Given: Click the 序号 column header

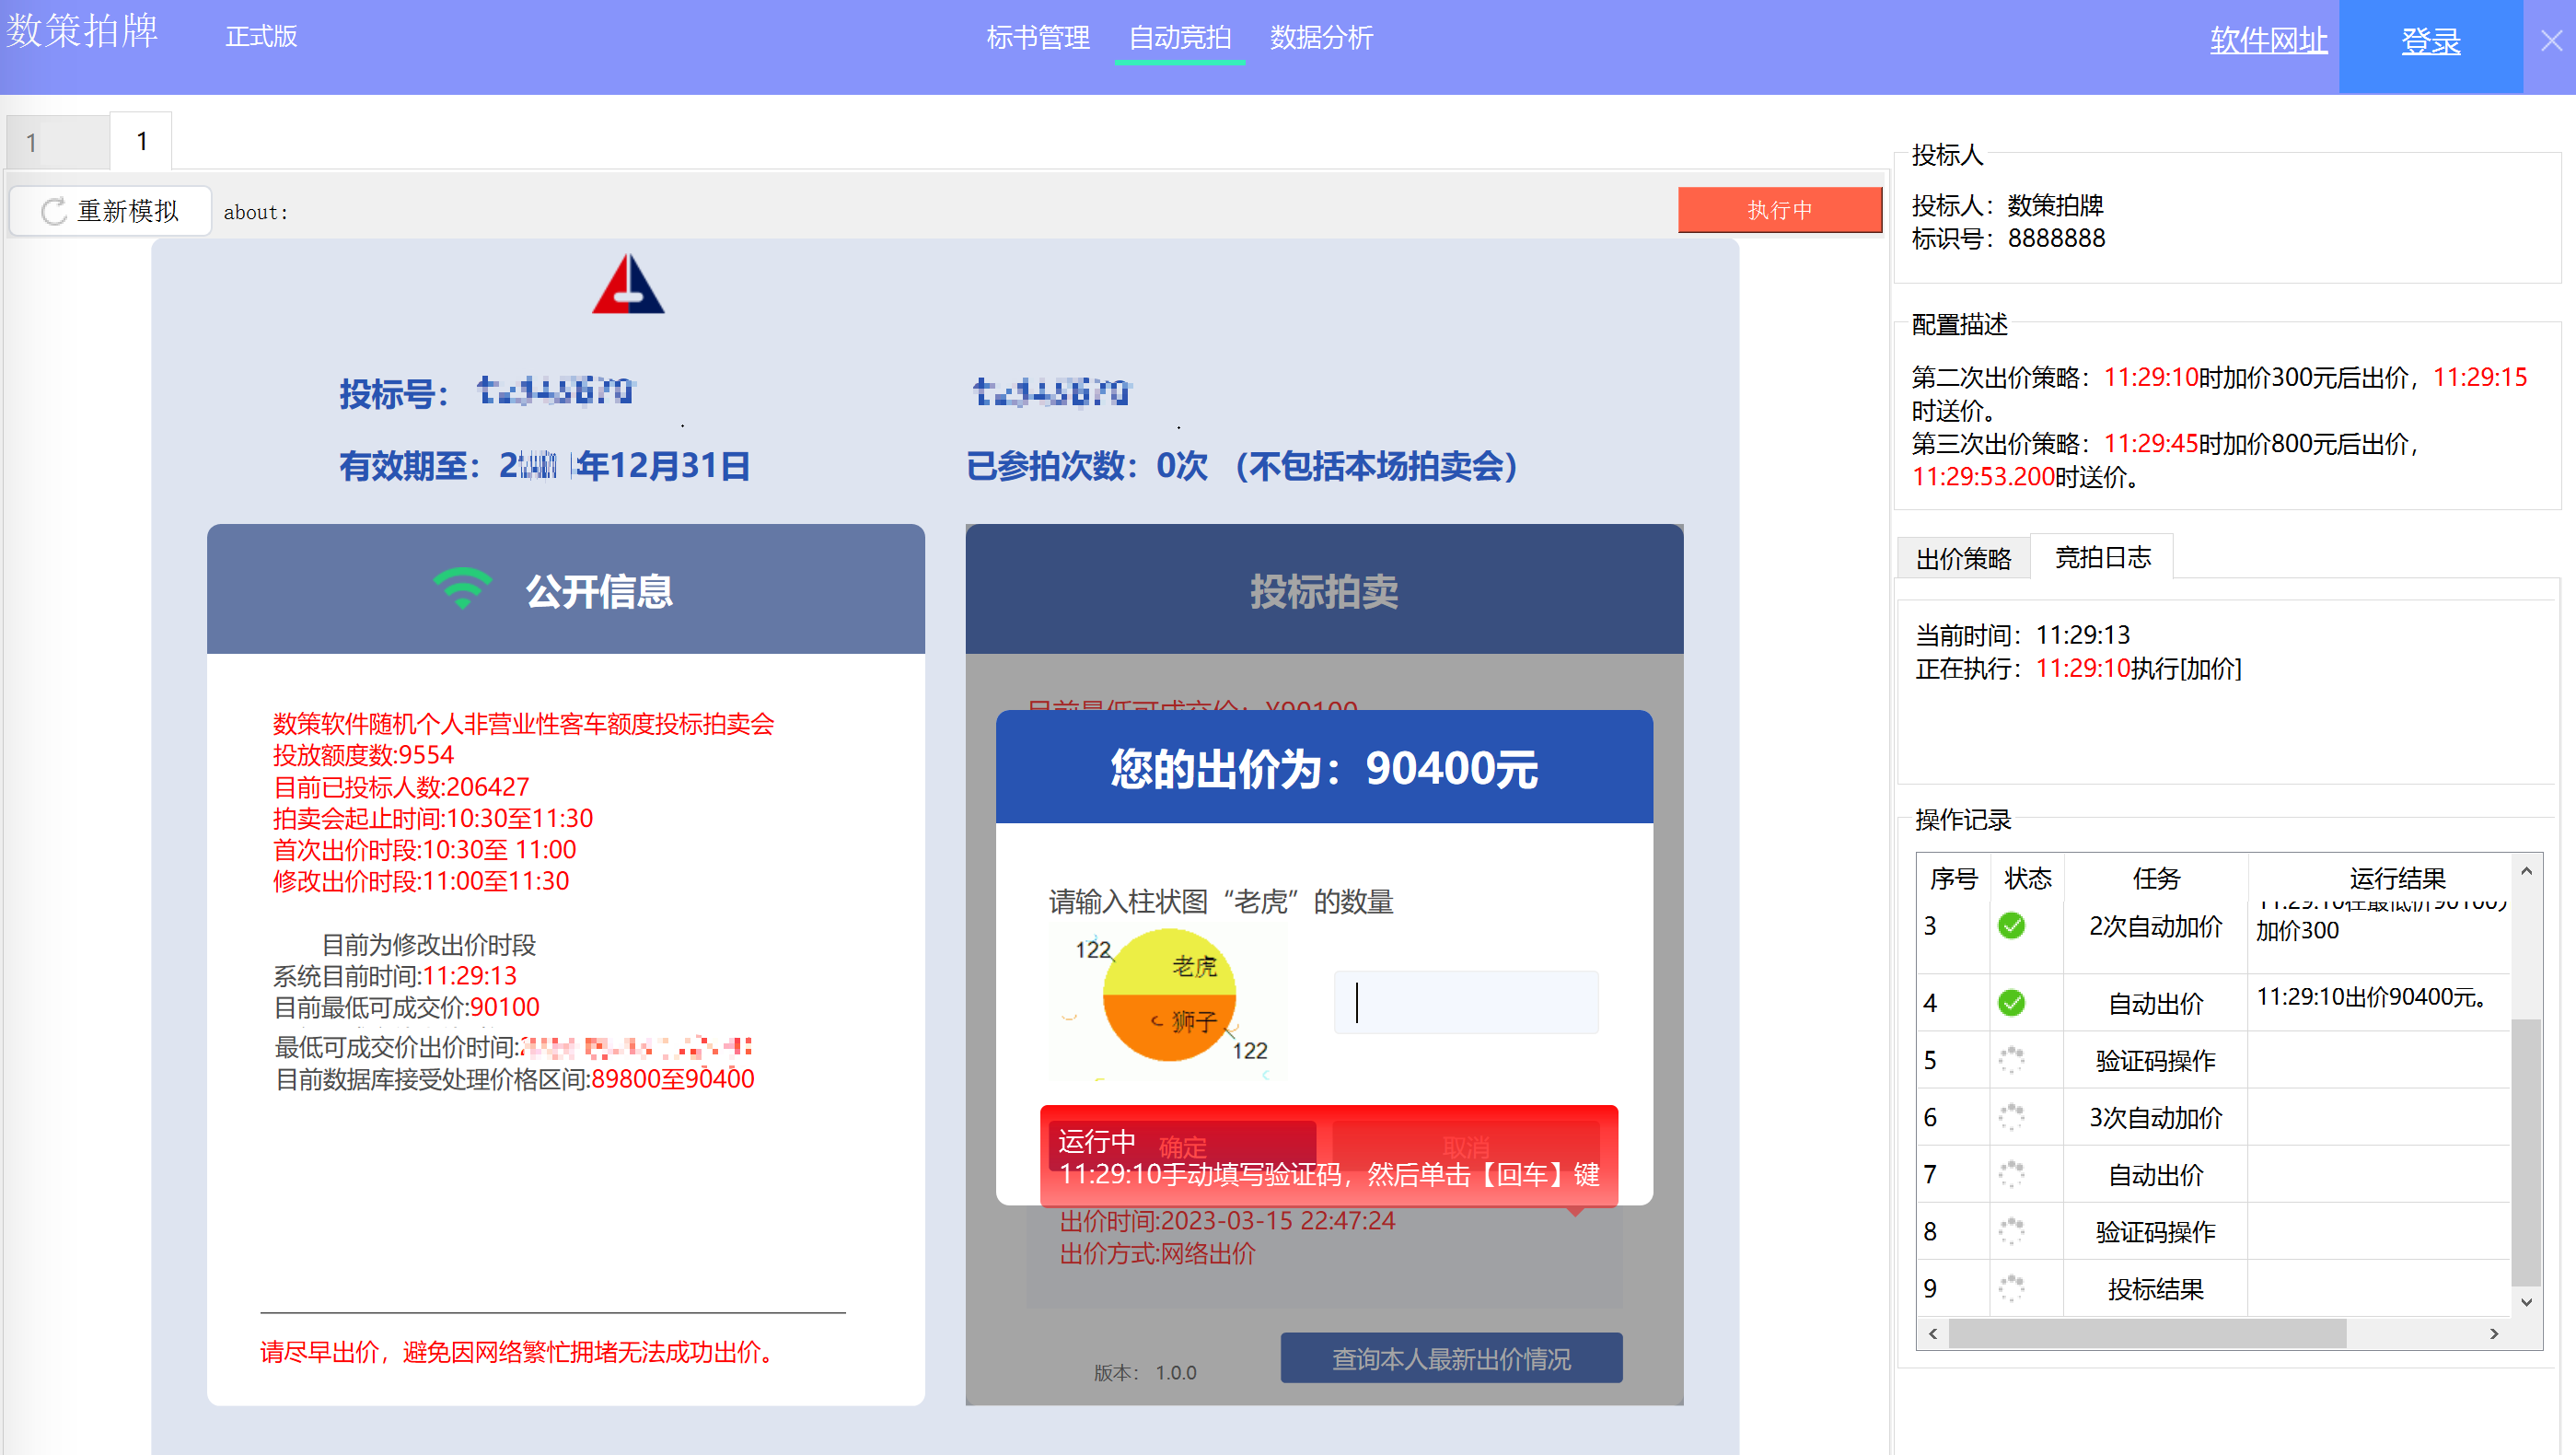Looking at the screenshot, I should 1953,879.
